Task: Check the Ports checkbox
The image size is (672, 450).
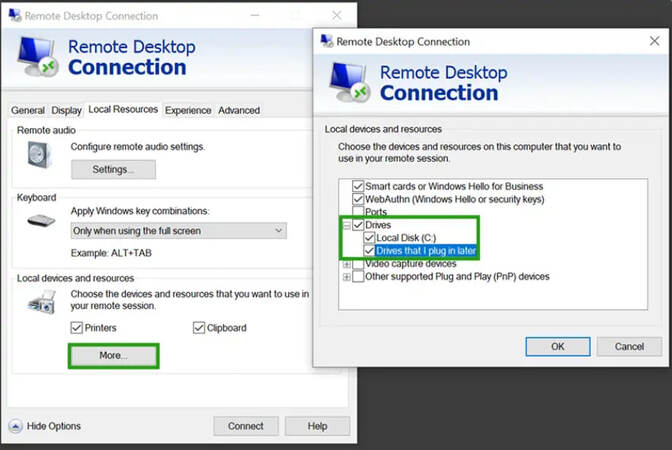Action: coord(358,211)
